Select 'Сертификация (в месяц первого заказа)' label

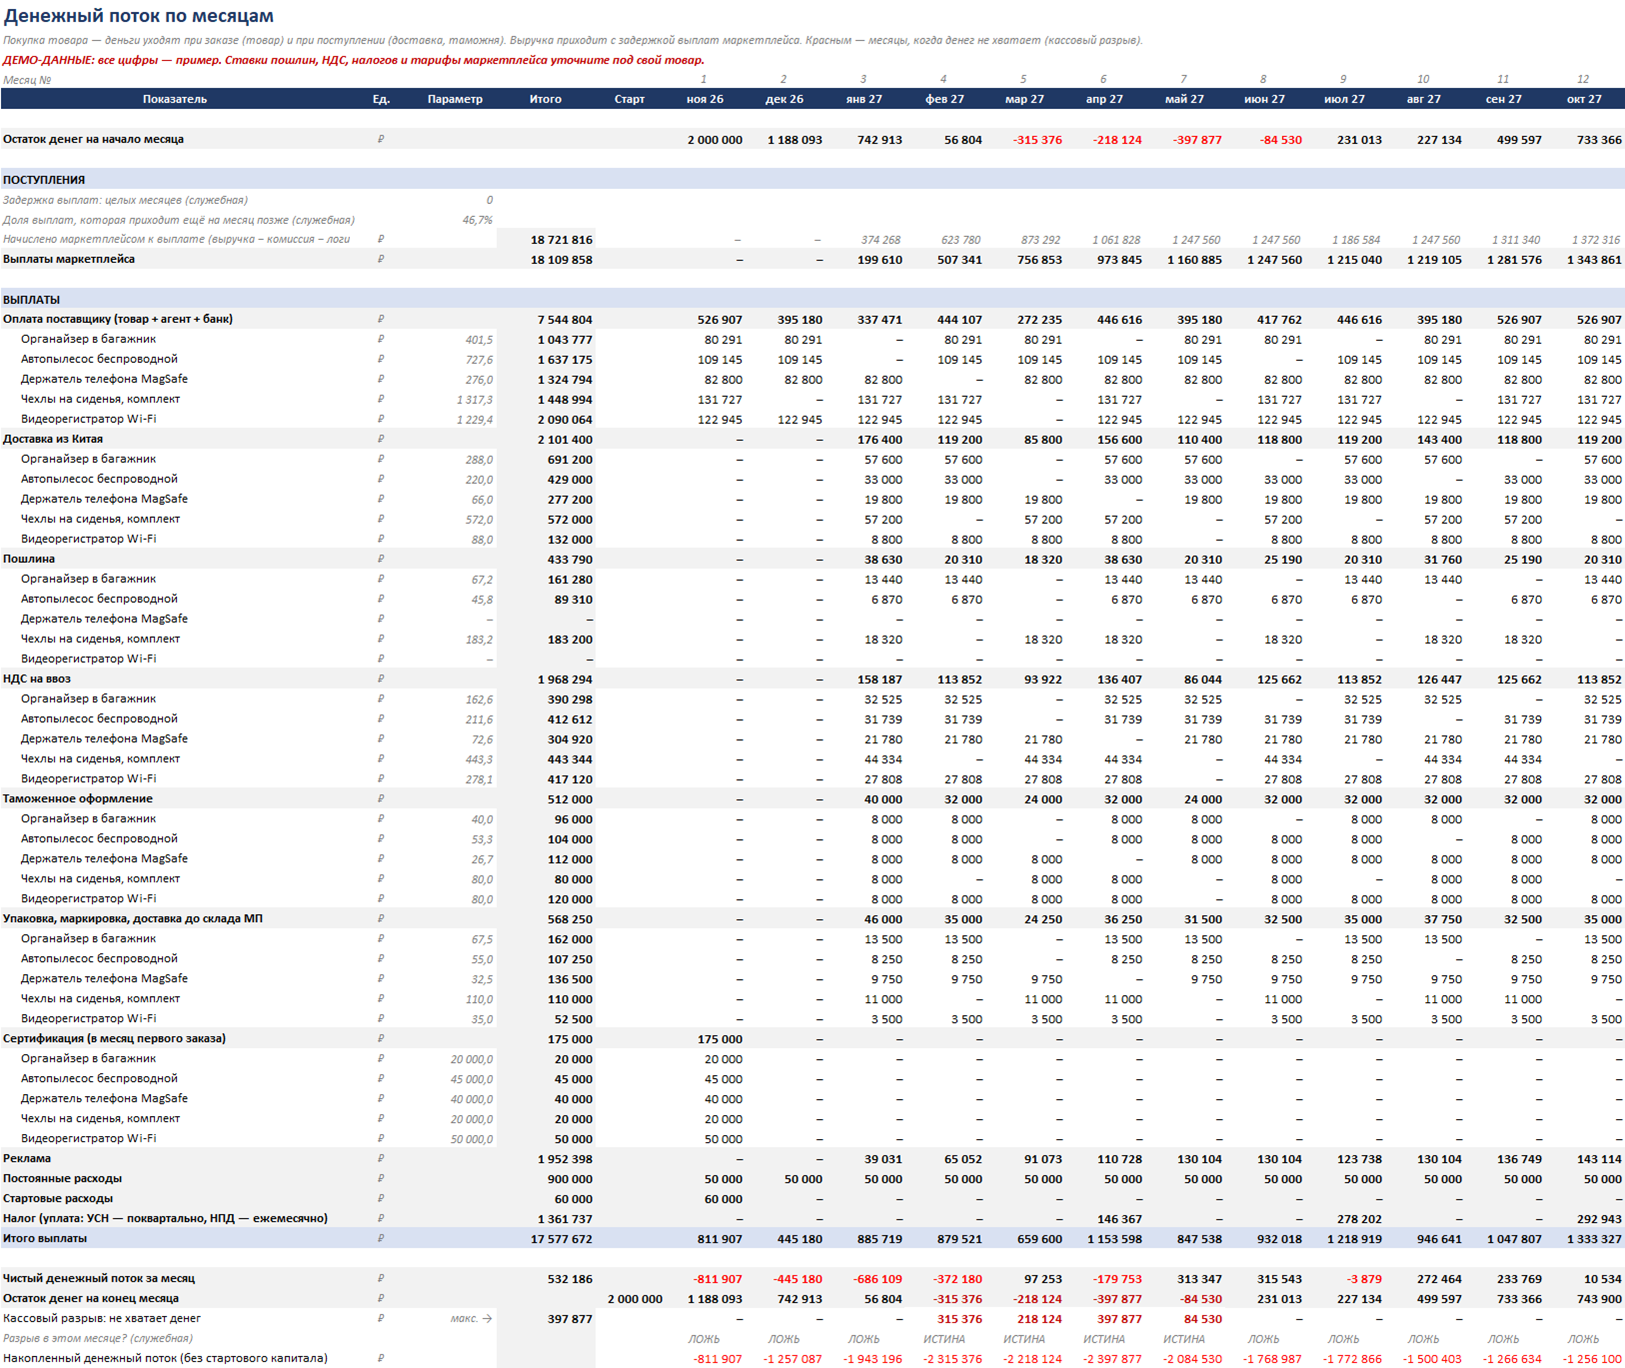[114, 1039]
